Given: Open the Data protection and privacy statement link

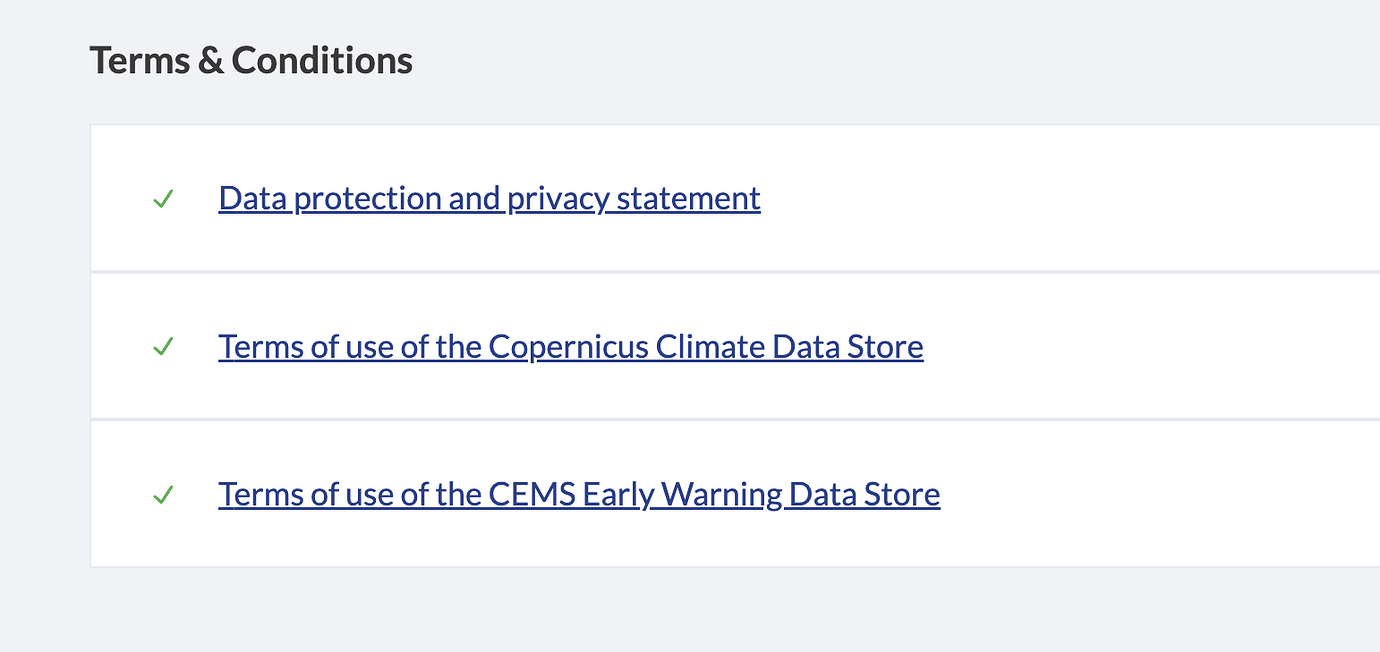Looking at the screenshot, I should pos(489,199).
